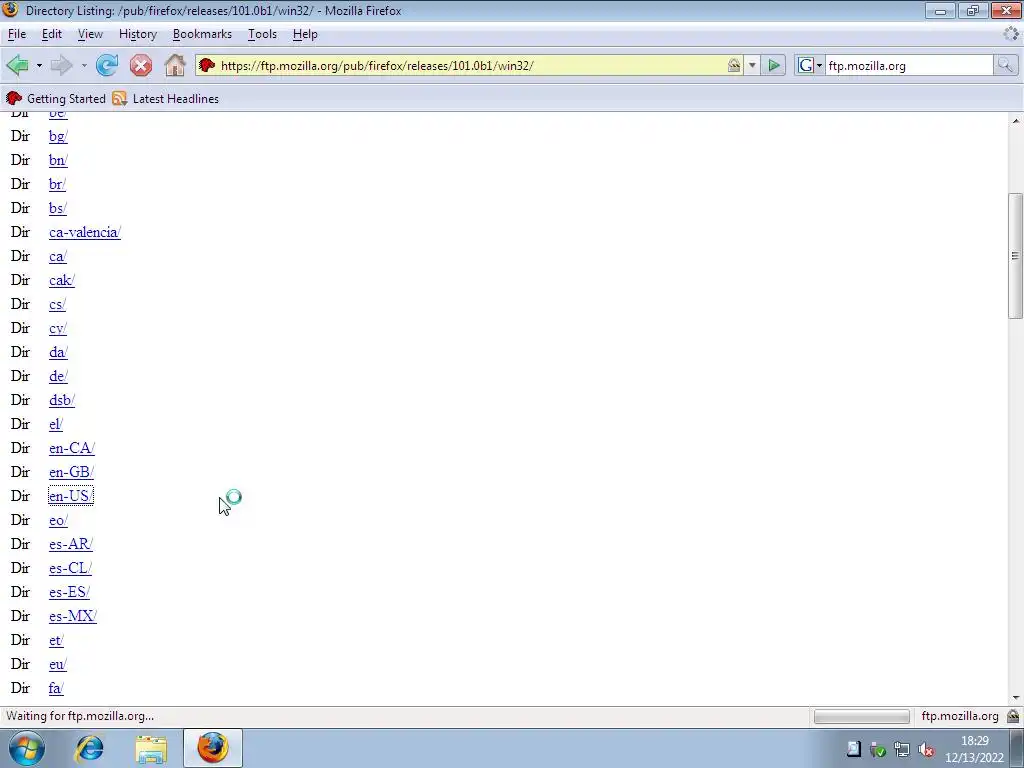Open the bs/ directory link
This screenshot has width=1024, height=768.
[57, 208]
